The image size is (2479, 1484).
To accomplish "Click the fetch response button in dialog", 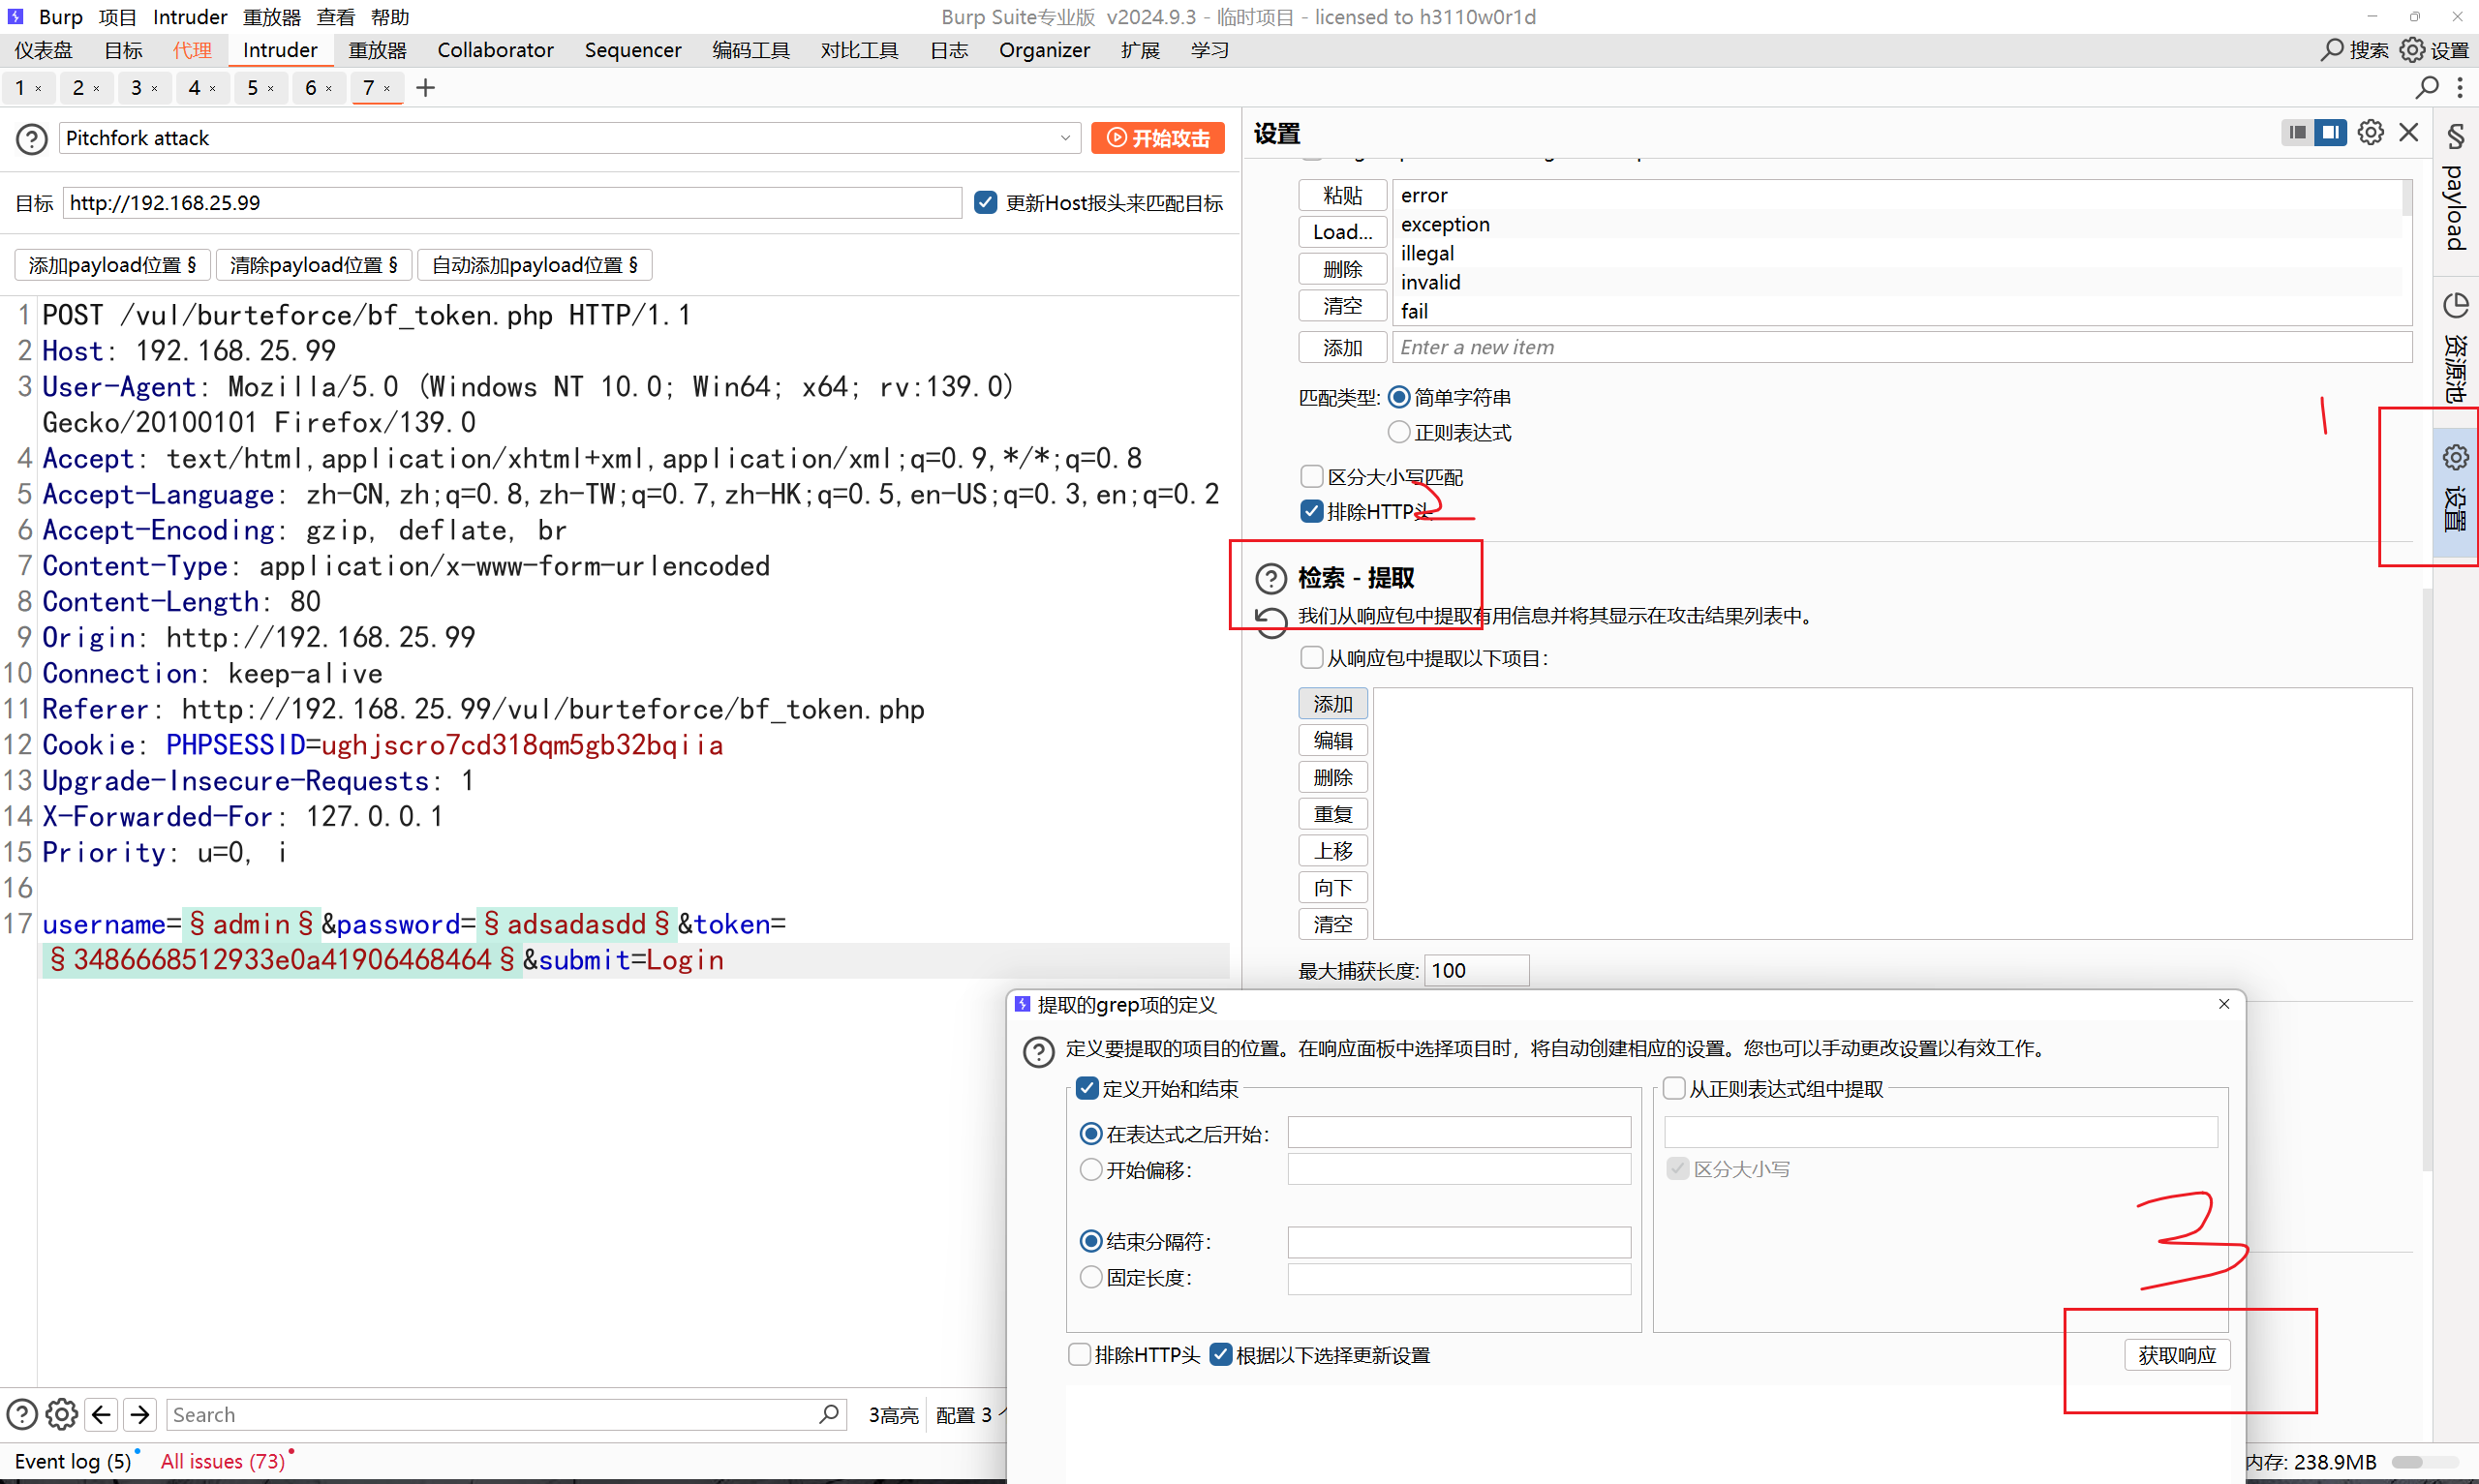I will 2177,1355.
